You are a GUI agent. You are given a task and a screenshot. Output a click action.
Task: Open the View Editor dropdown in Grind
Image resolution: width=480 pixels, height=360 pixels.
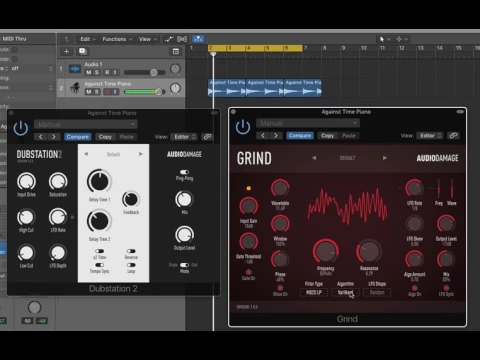coord(430,136)
